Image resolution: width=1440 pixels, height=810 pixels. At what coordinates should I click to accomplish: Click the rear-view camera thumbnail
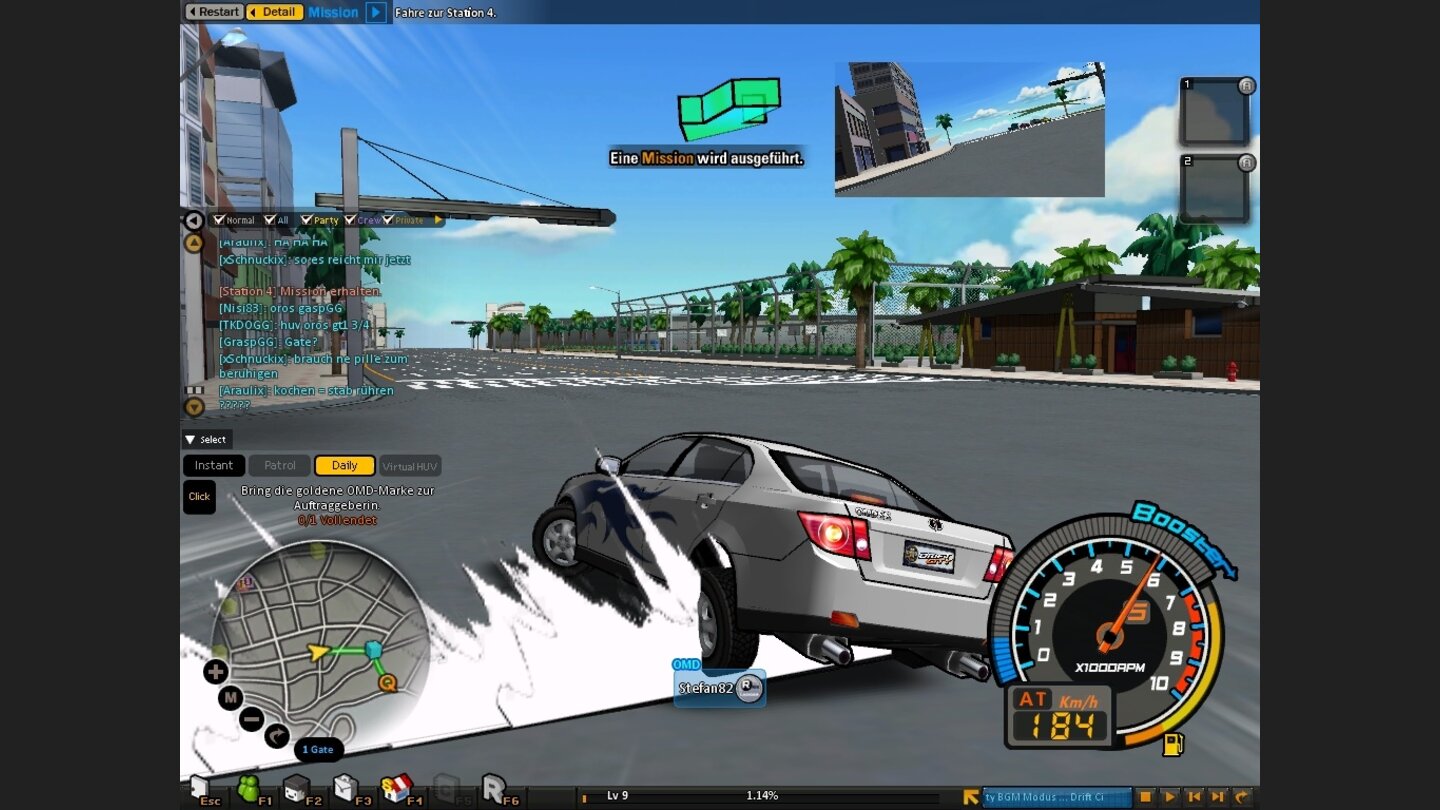tap(970, 129)
